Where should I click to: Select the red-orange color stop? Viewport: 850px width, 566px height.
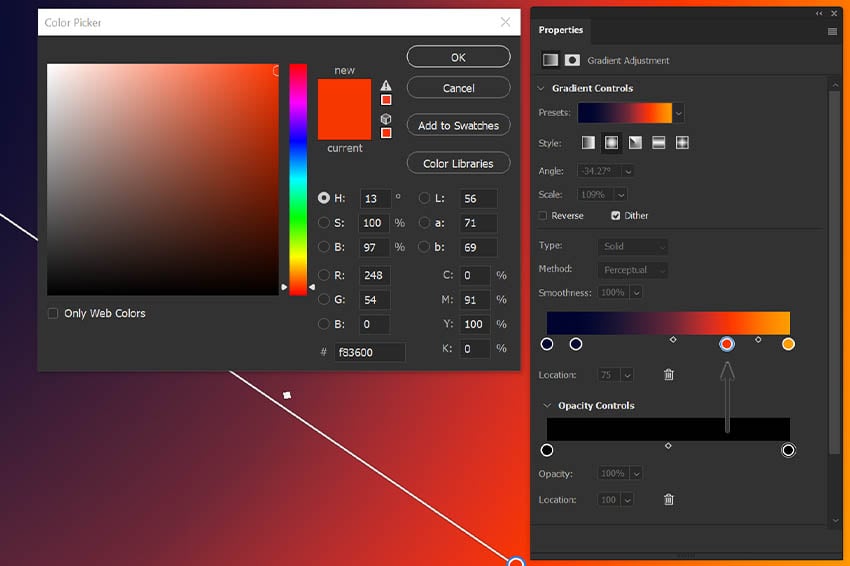pyautogui.click(x=727, y=344)
